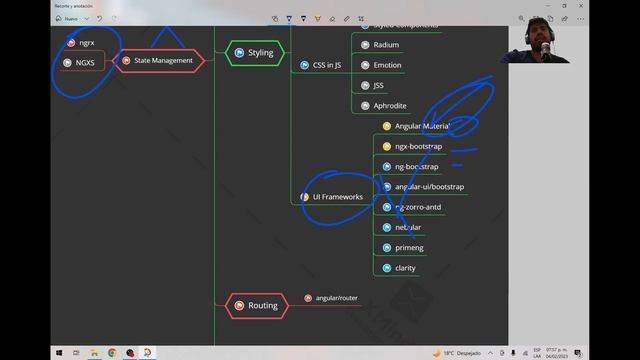Screen dimensions: 640x360
Task: Click the CSS in JS node
Action: (321, 65)
